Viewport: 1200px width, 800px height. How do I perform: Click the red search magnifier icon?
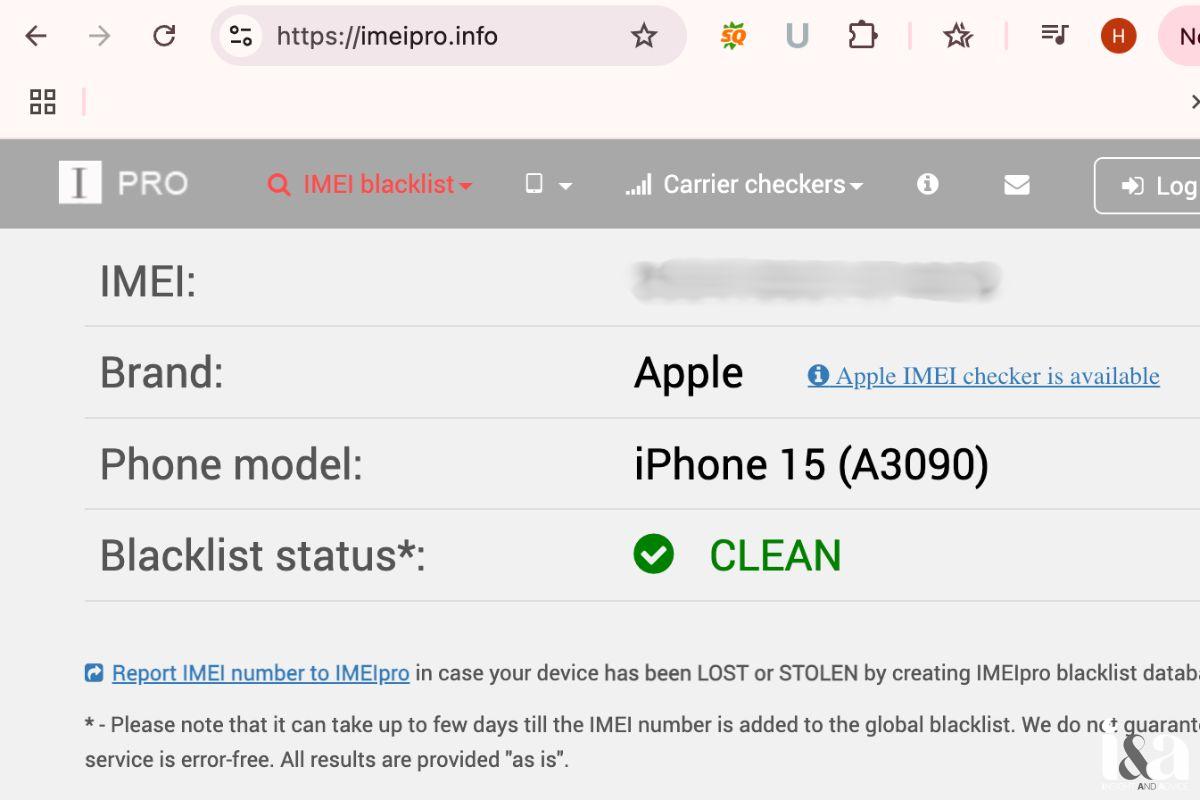[x=279, y=185]
